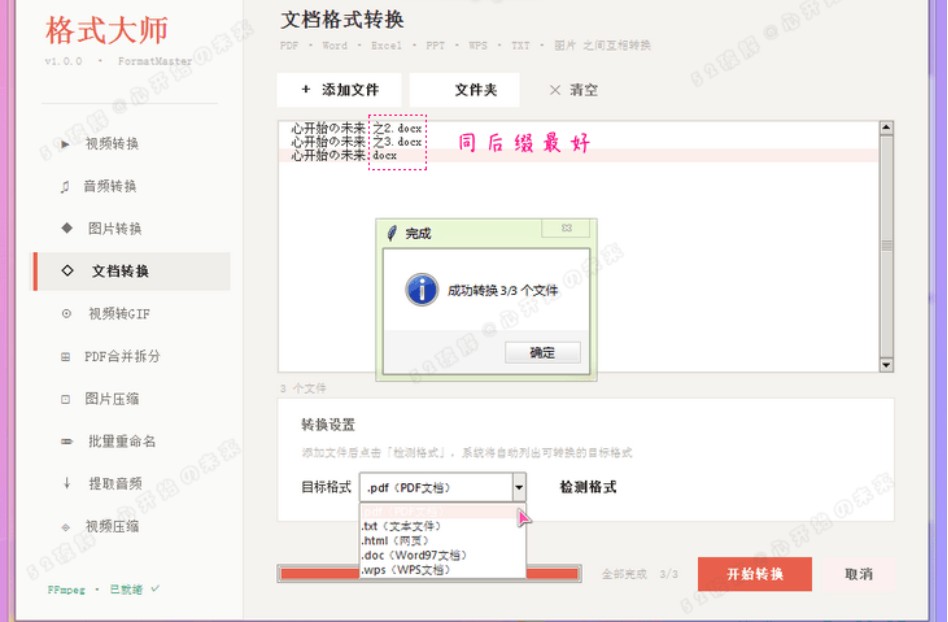
Task: Click the 格式大师 app title
Action: pos(106,30)
